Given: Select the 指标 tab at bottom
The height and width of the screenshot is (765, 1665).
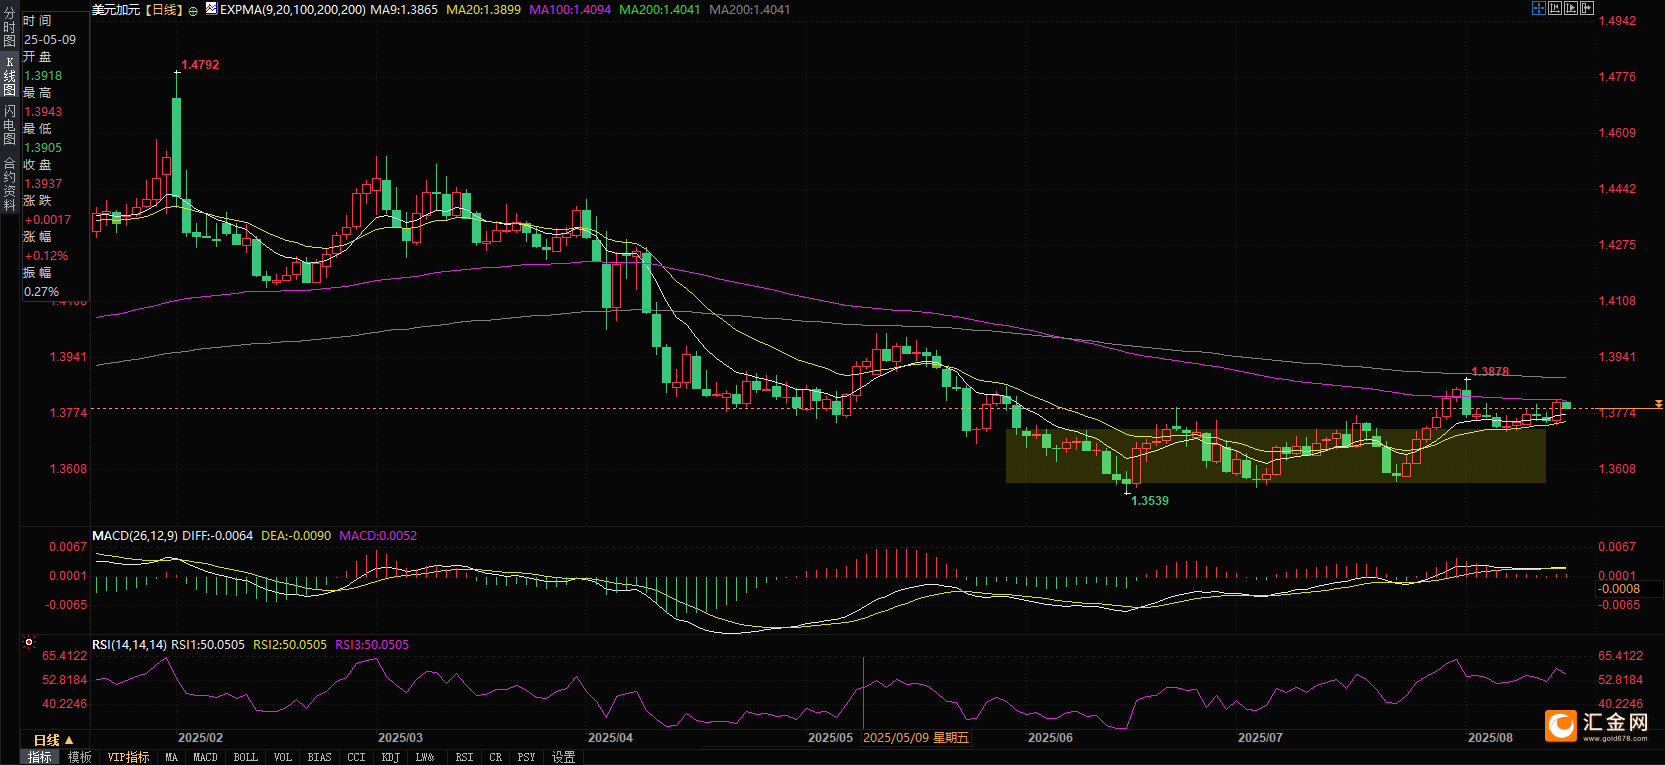Looking at the screenshot, I should pos(40,757).
